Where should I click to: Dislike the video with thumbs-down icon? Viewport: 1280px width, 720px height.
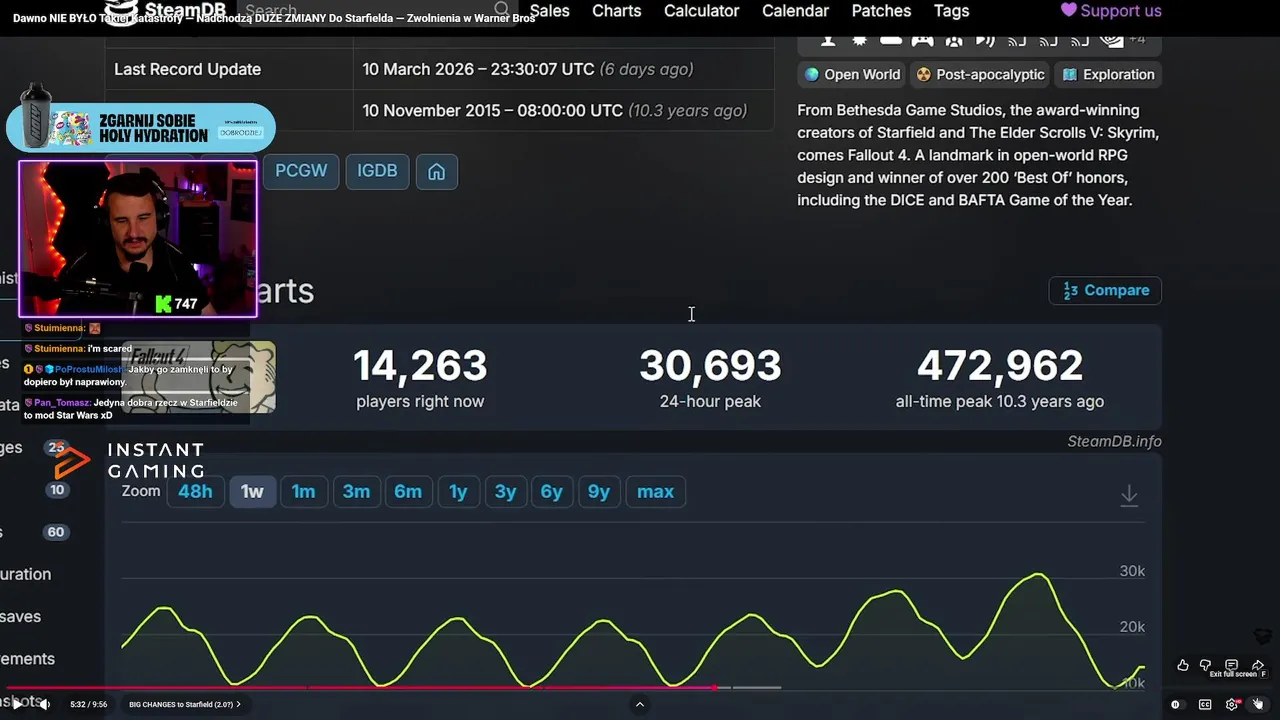pyautogui.click(x=1206, y=666)
